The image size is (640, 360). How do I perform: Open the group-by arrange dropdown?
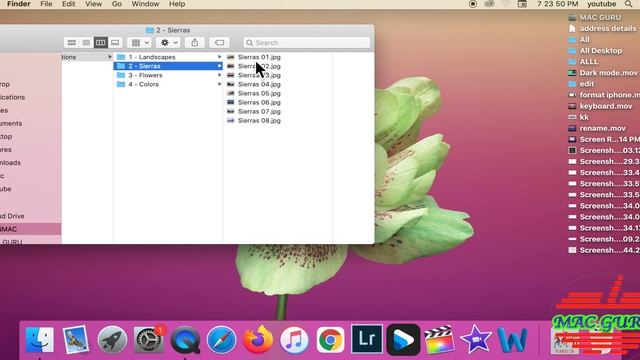(x=139, y=42)
